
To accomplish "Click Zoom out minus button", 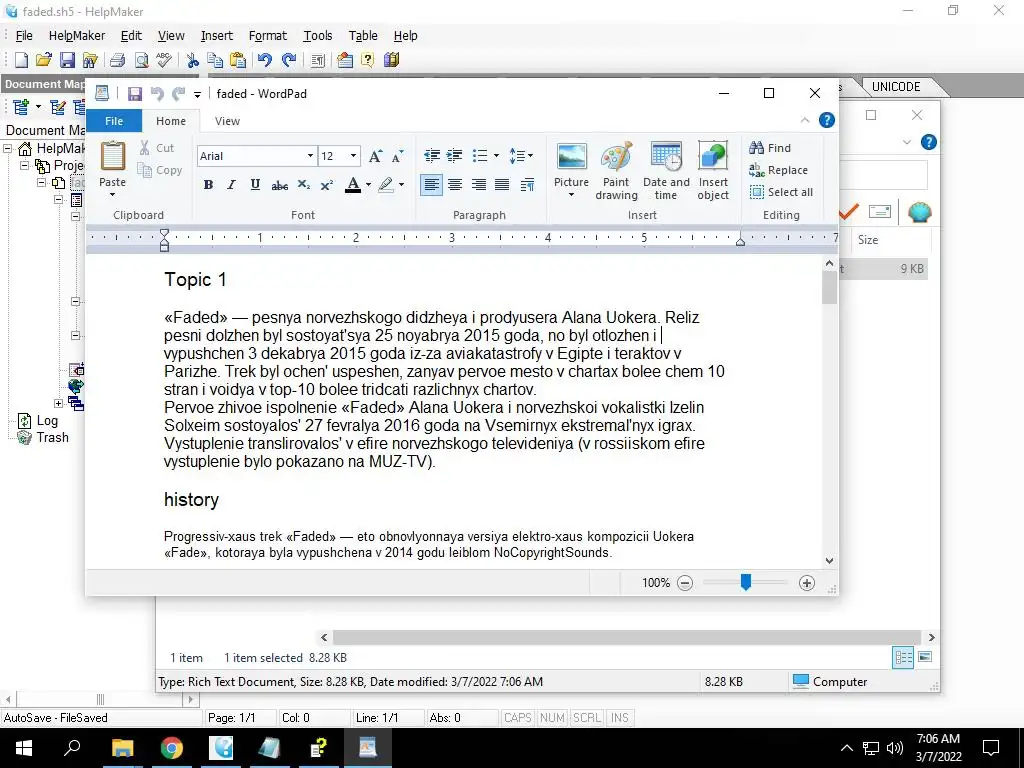I will pyautogui.click(x=684, y=583).
